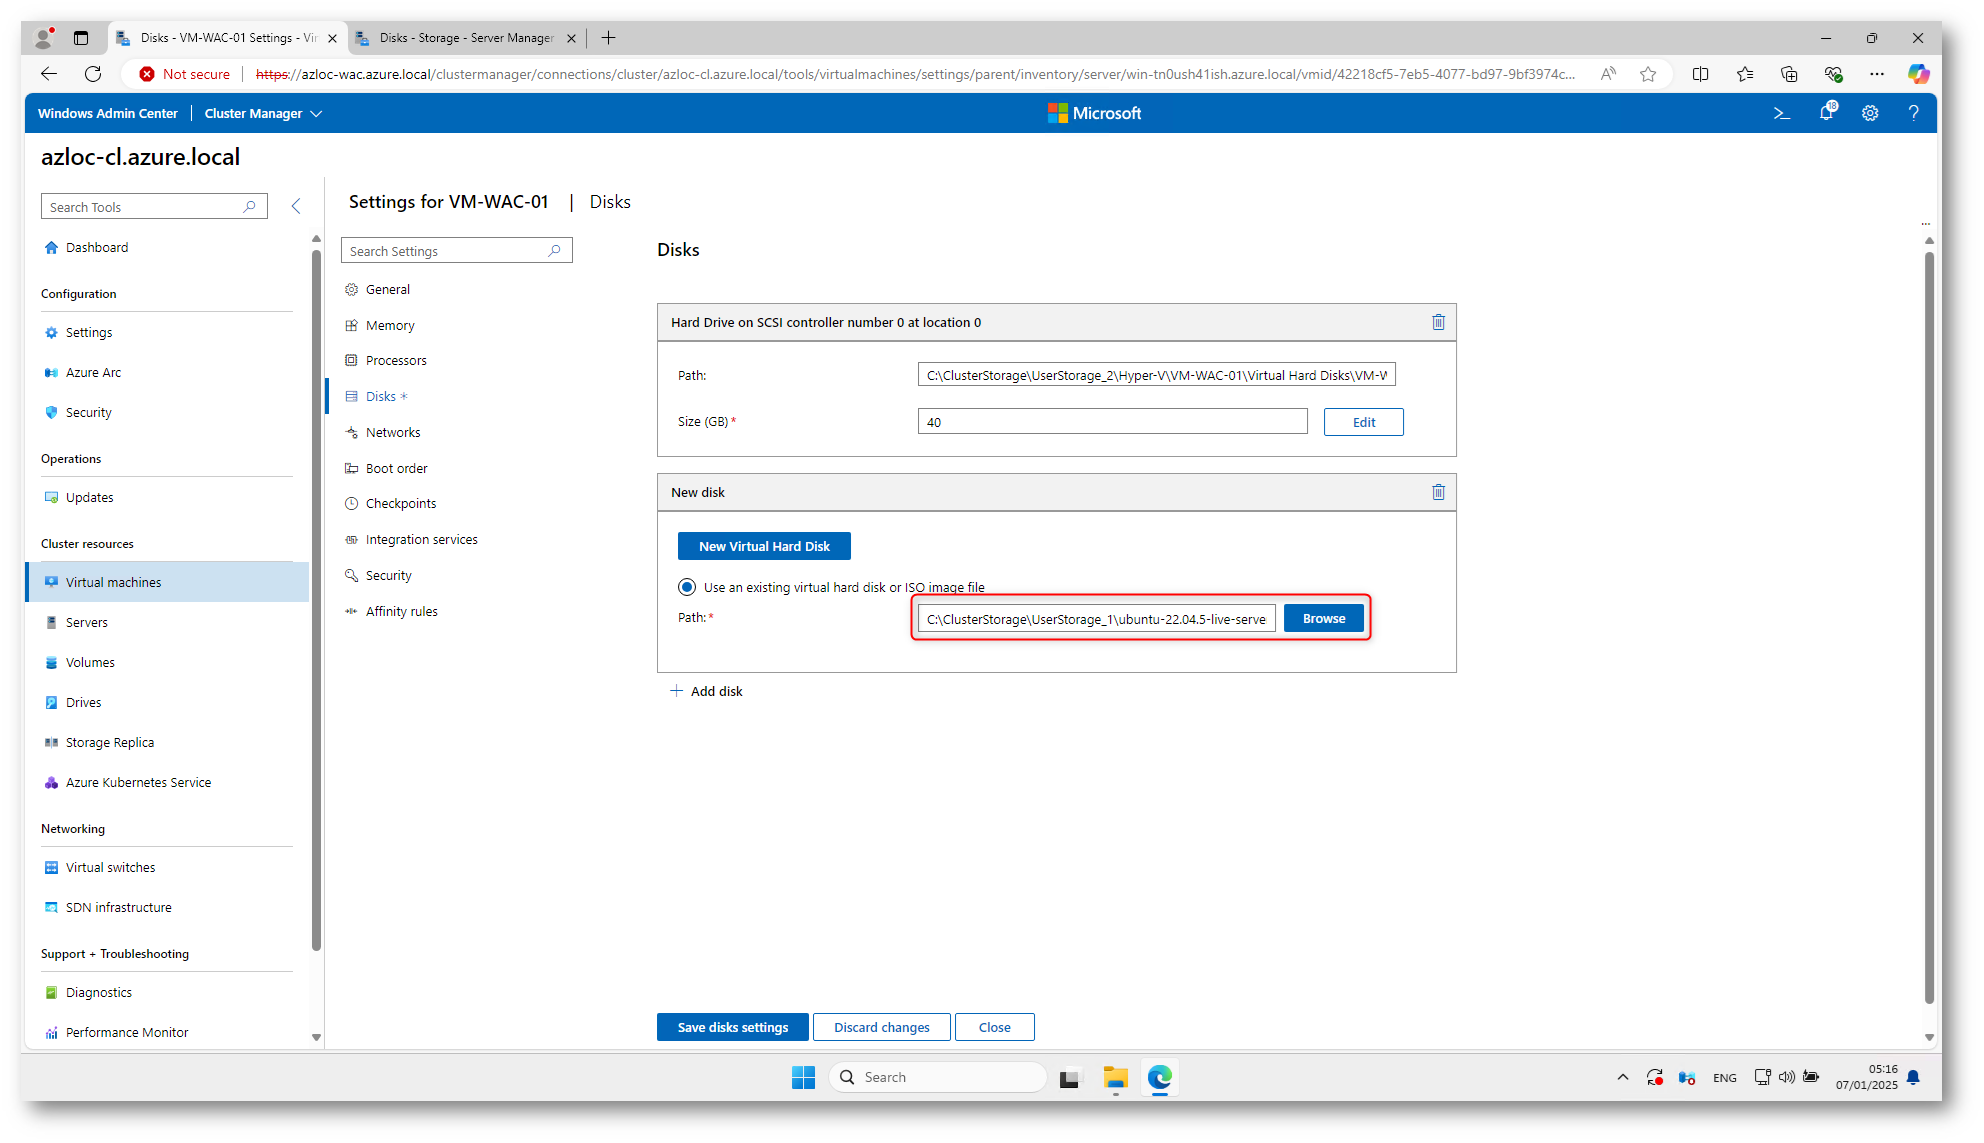
Task: Close the VM settings pane
Action: [995, 1027]
